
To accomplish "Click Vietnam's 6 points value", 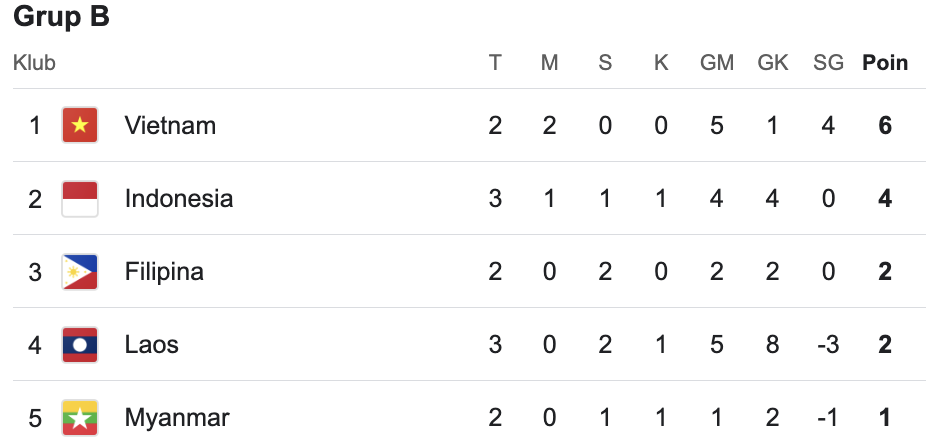I will point(885,126).
